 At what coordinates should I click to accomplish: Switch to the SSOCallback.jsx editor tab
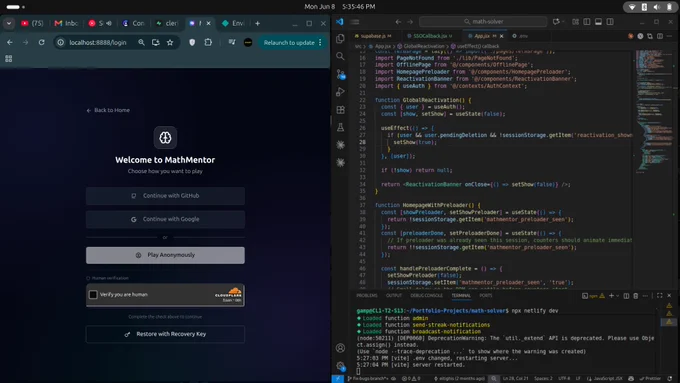[430, 36]
